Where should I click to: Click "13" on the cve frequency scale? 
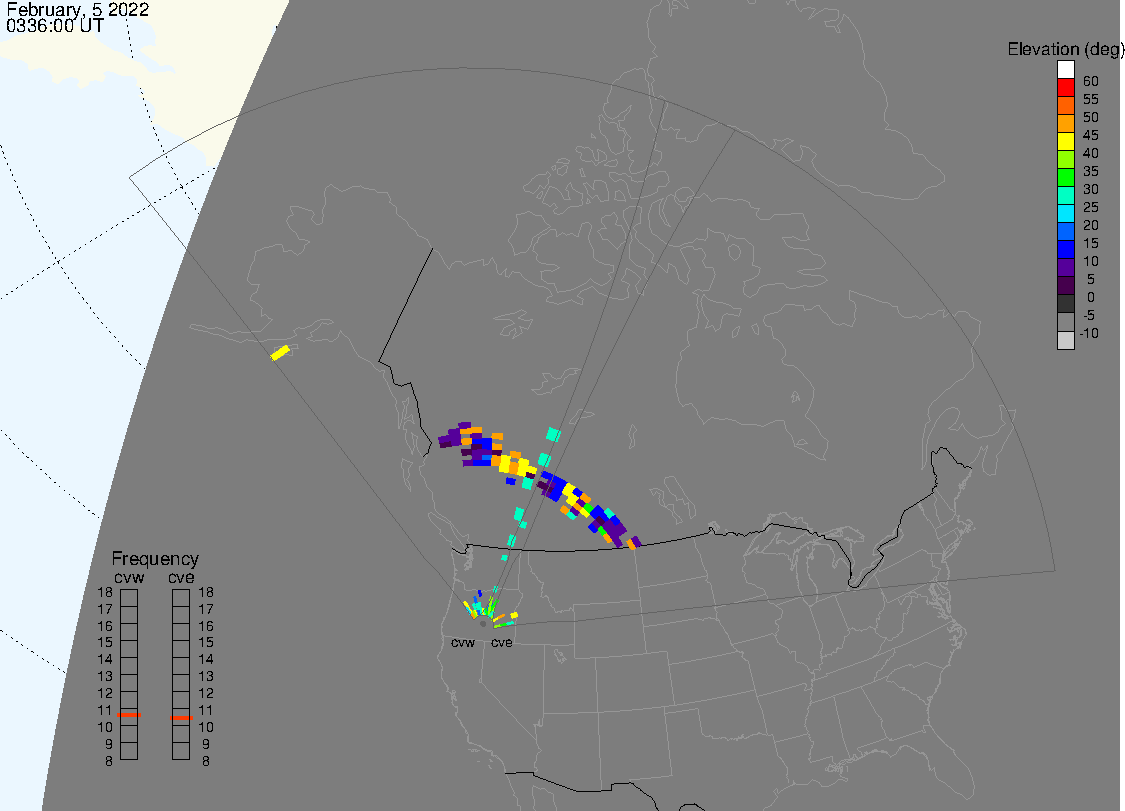(x=206, y=676)
